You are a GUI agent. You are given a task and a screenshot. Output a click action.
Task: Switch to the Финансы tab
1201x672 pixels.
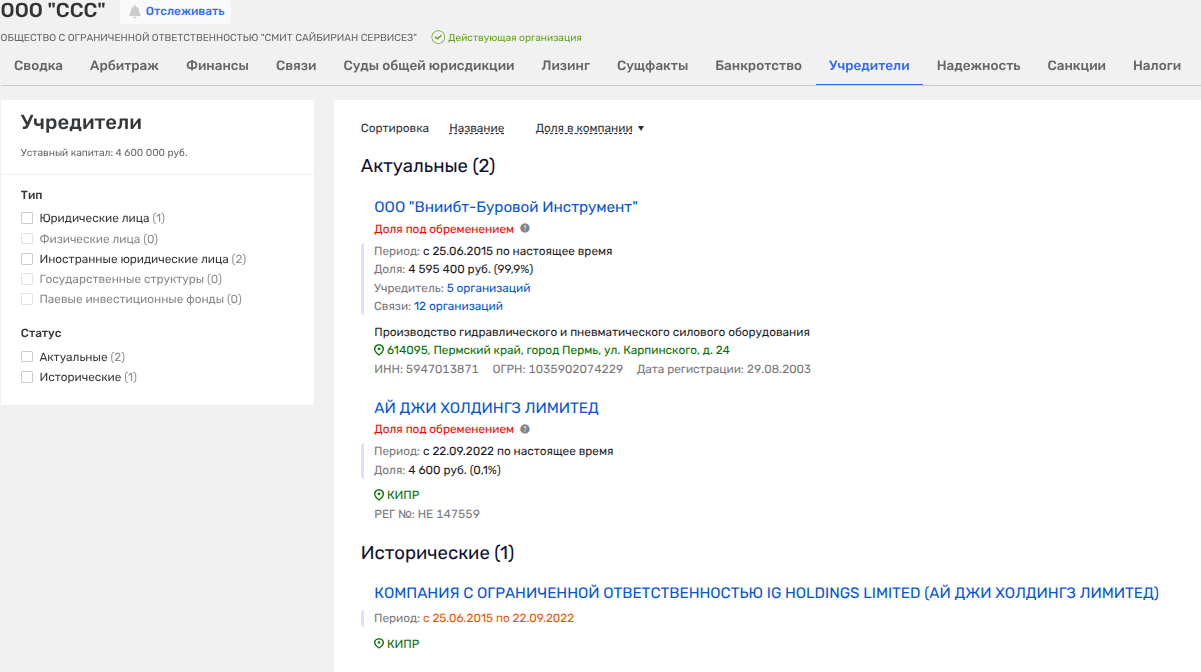(x=217, y=66)
